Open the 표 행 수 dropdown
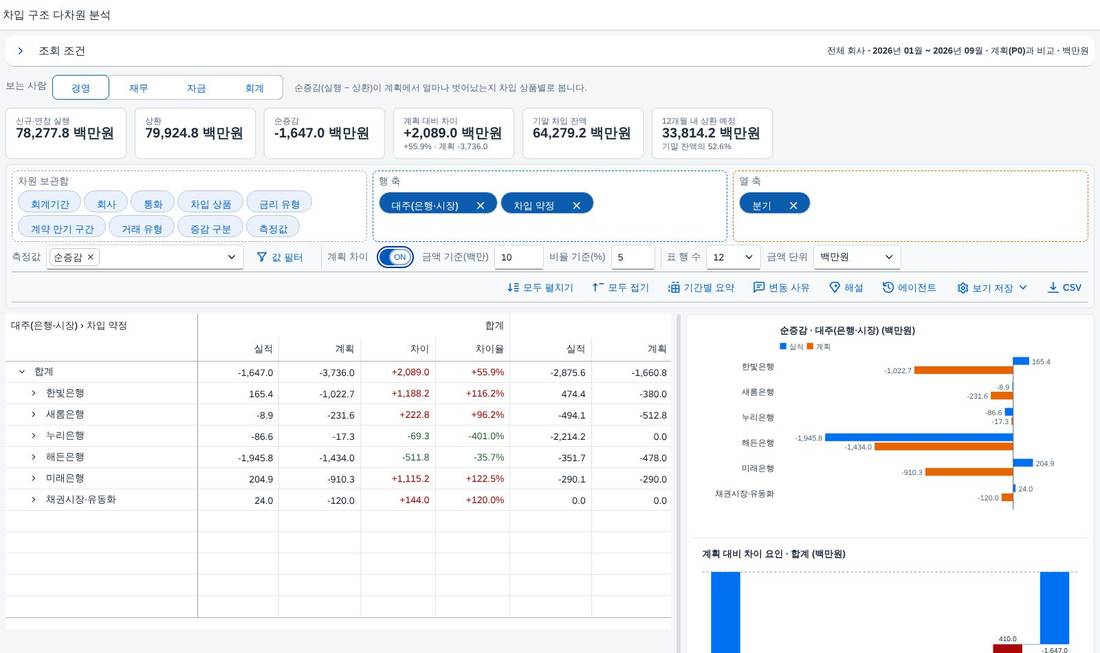This screenshot has width=1100, height=653. coord(732,257)
